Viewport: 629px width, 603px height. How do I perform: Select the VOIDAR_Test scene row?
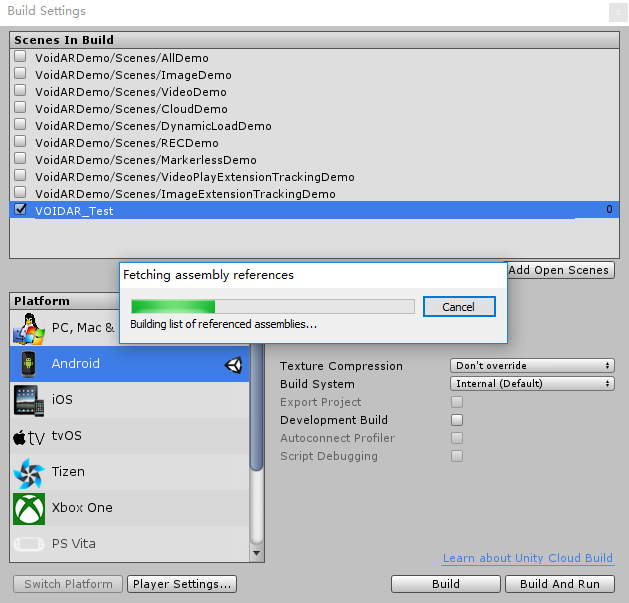[314, 210]
